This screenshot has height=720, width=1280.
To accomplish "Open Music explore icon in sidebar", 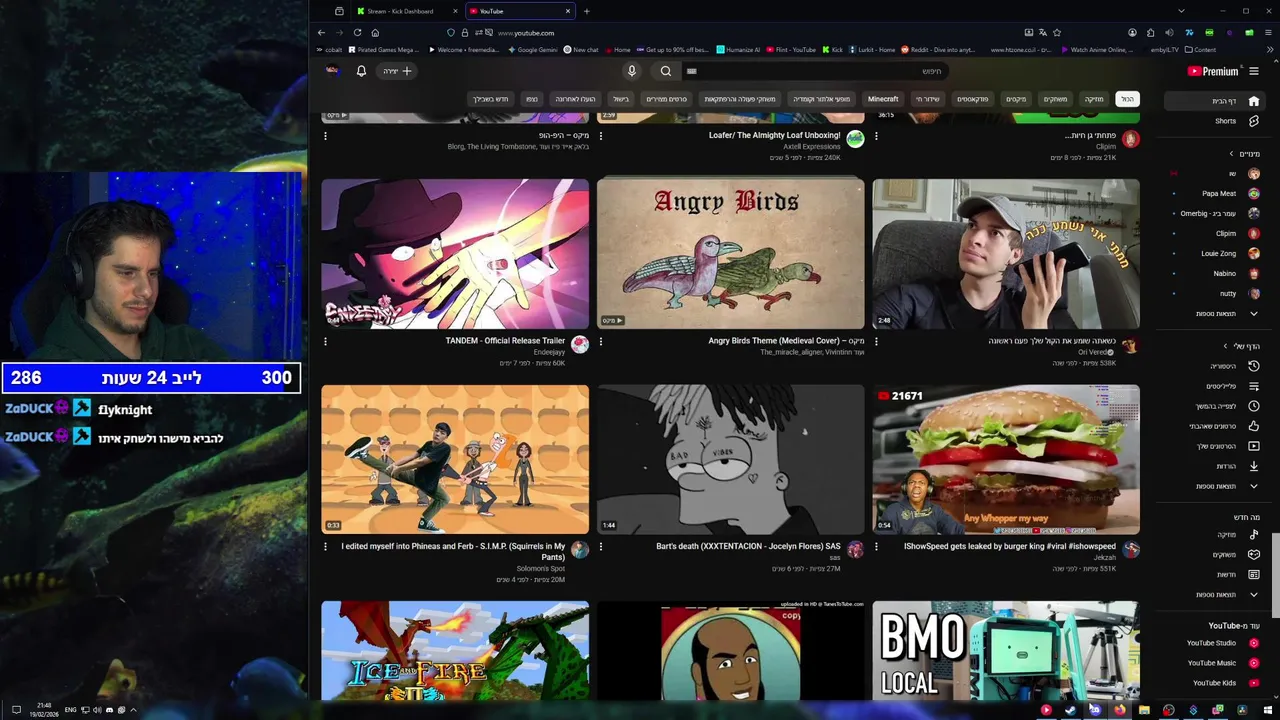I will (1254, 534).
